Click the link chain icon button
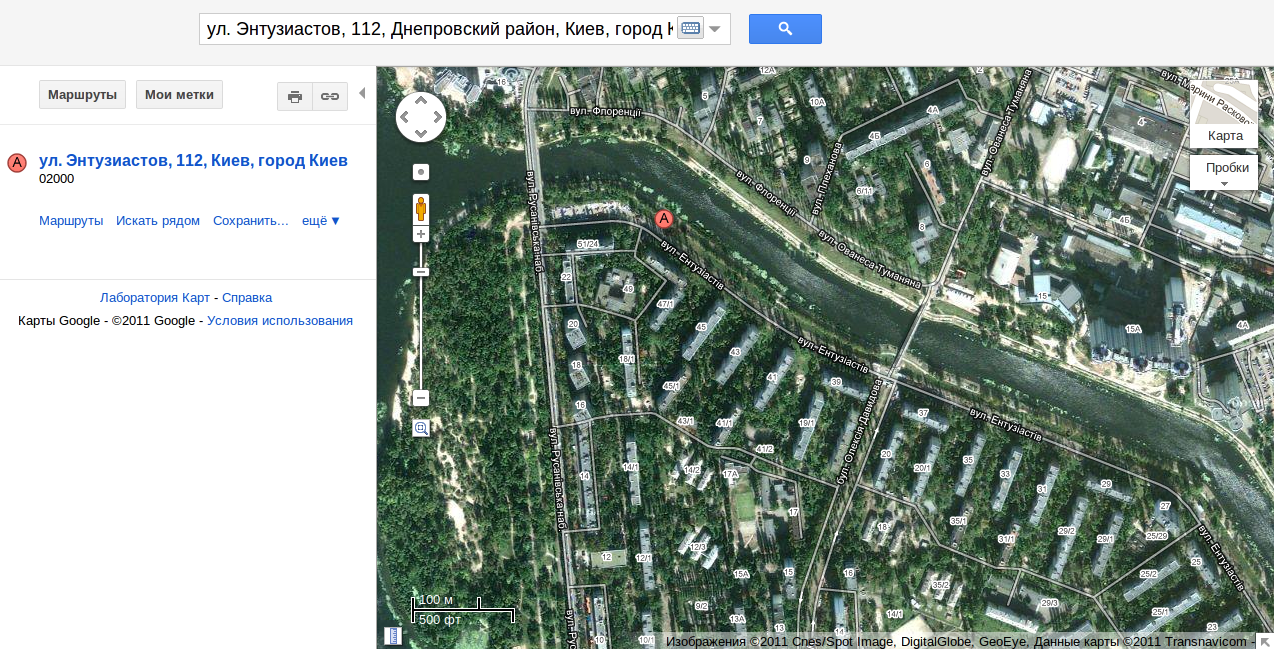 tap(330, 96)
